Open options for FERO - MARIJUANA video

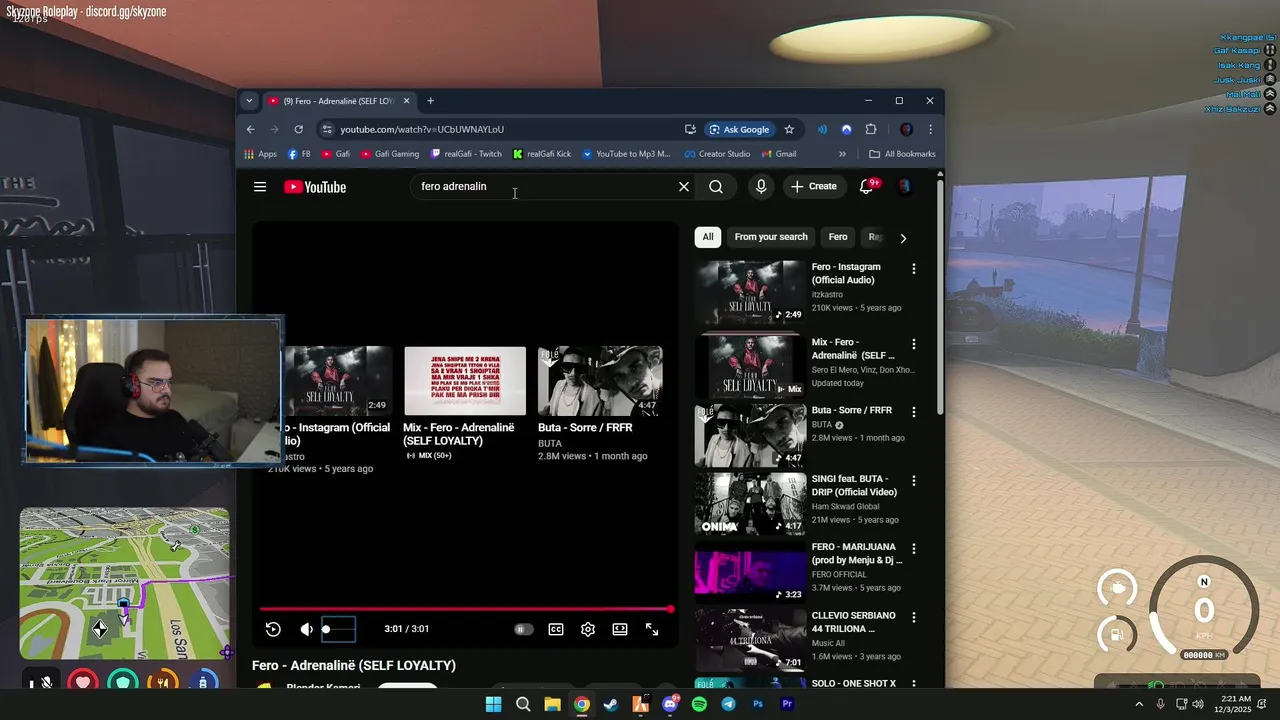coord(913,549)
